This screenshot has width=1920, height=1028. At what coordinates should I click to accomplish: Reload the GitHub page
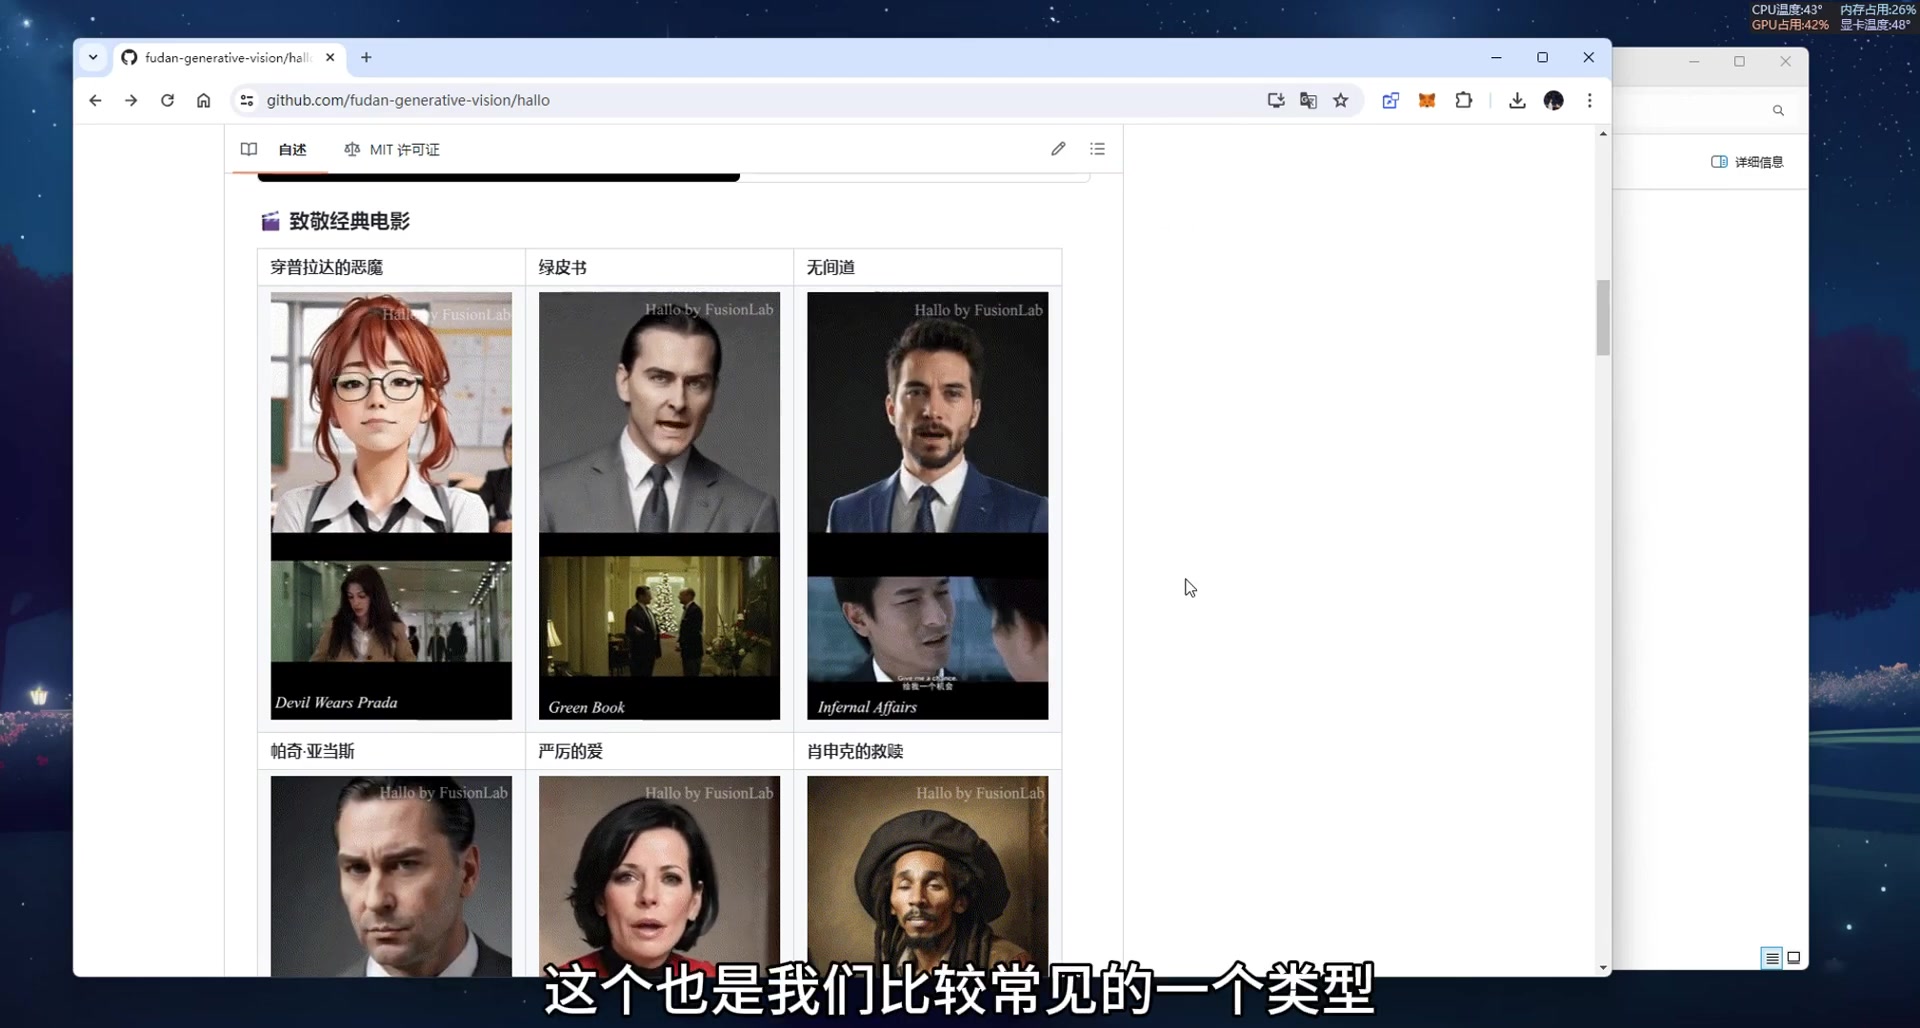coord(167,100)
